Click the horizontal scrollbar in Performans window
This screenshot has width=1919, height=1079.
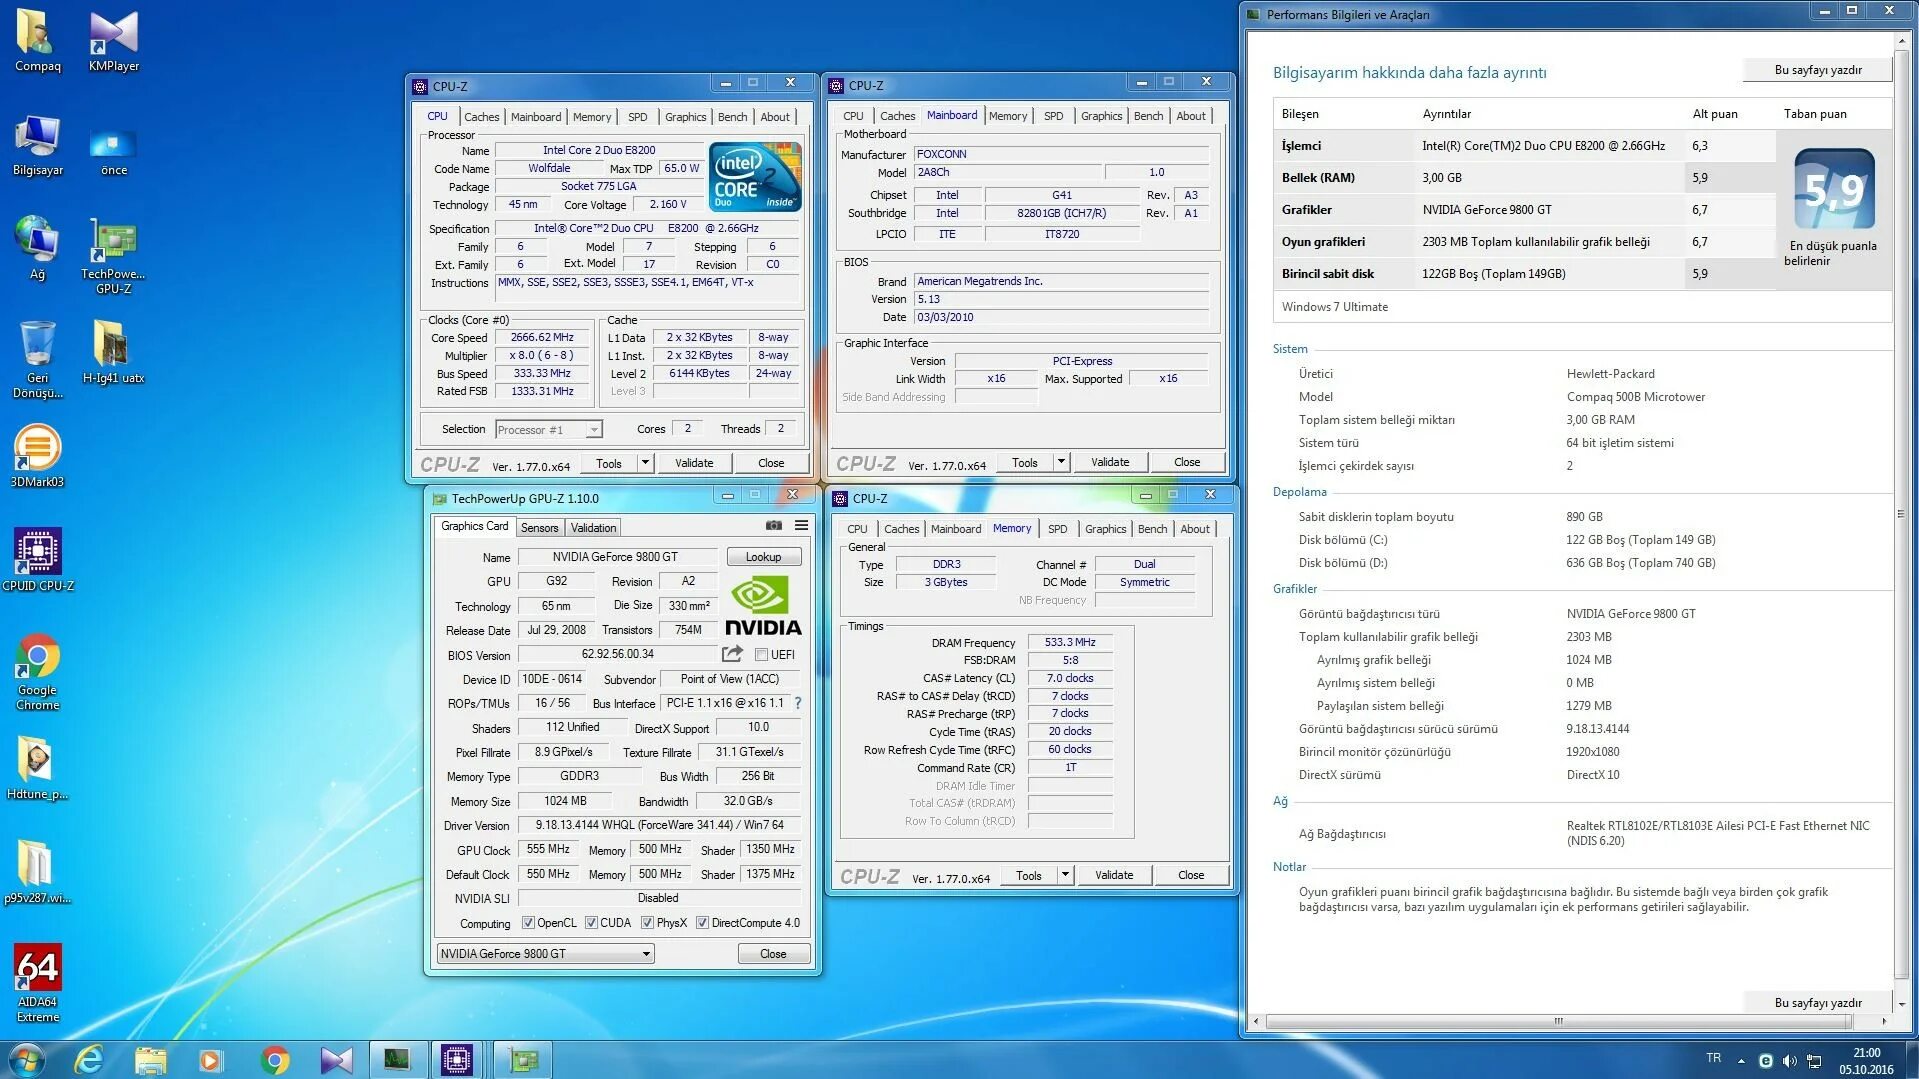(x=1558, y=1021)
